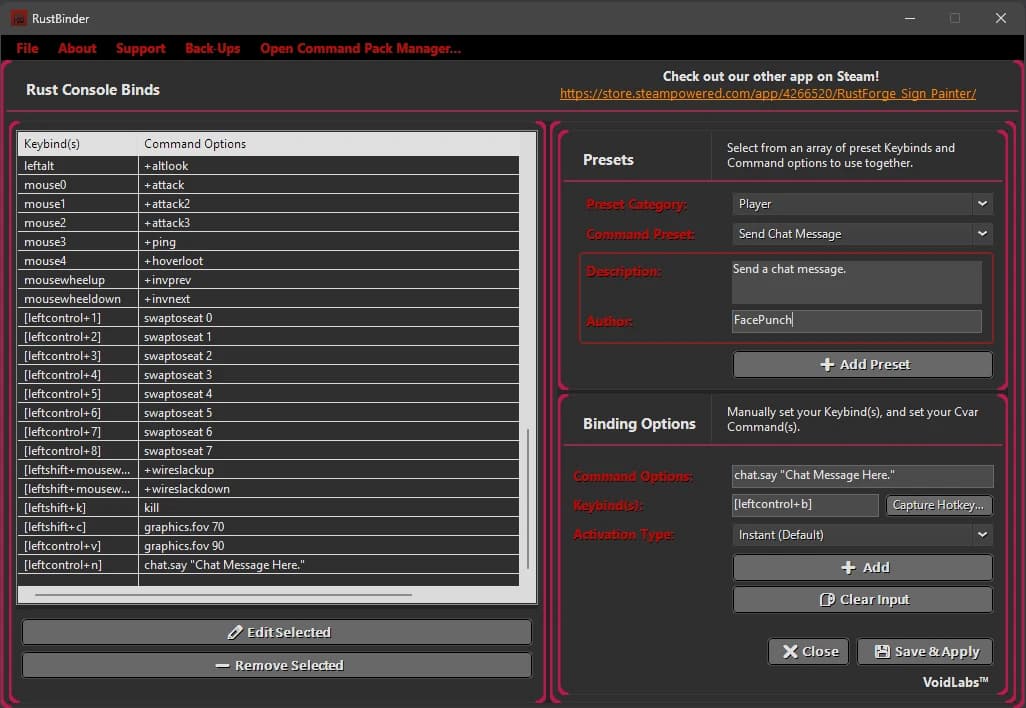This screenshot has height=708, width=1026.
Task: Click the RustBinder app icon in title bar
Action: 18,18
